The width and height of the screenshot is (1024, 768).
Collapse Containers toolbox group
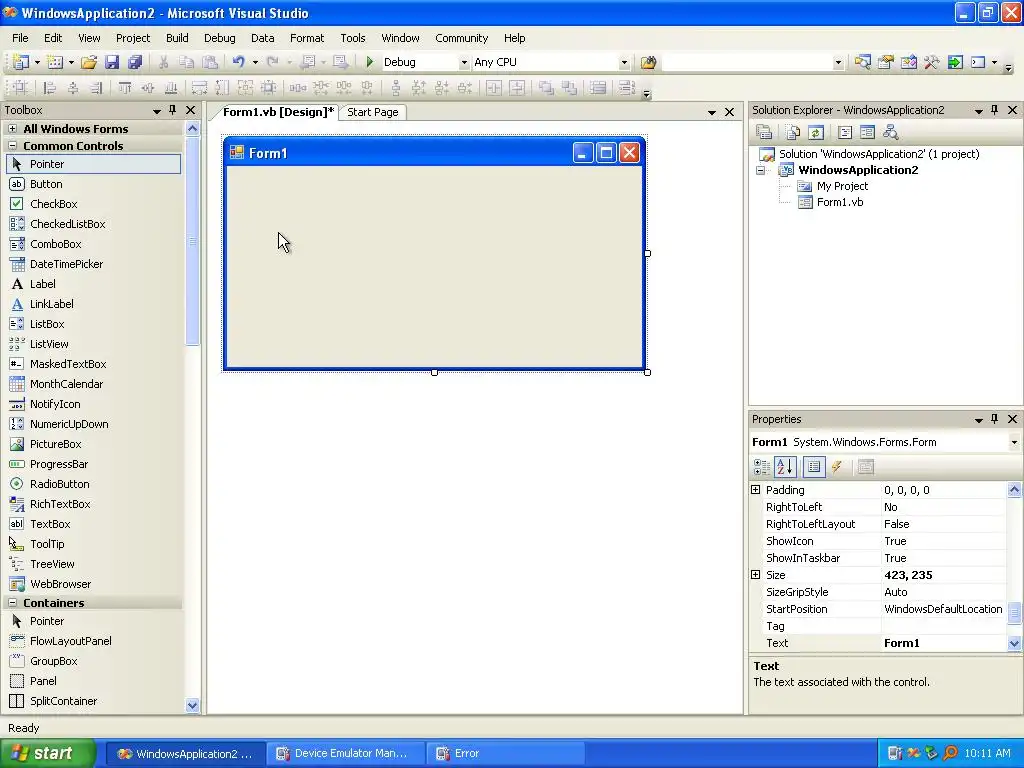12,603
